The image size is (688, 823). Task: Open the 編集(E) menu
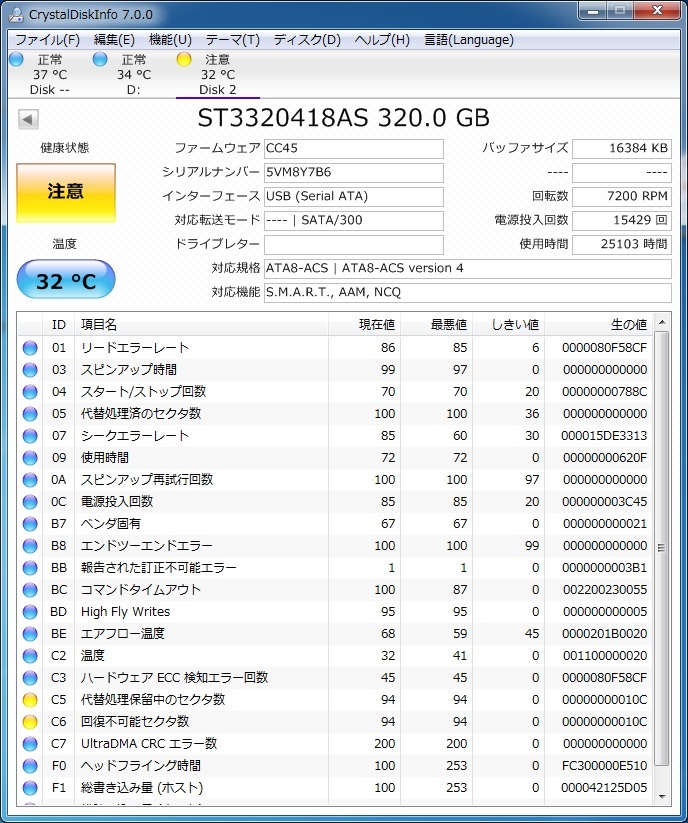114,40
